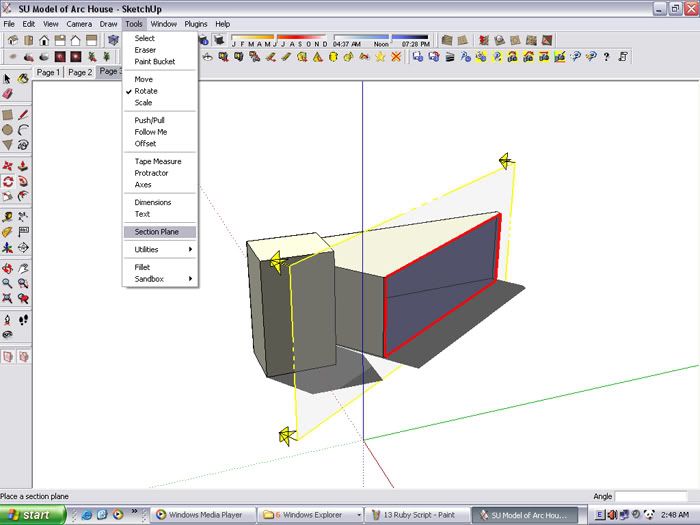This screenshot has height=525, width=700.
Task: Choose Tape Measure from Tools menu
Action: [x=159, y=161]
